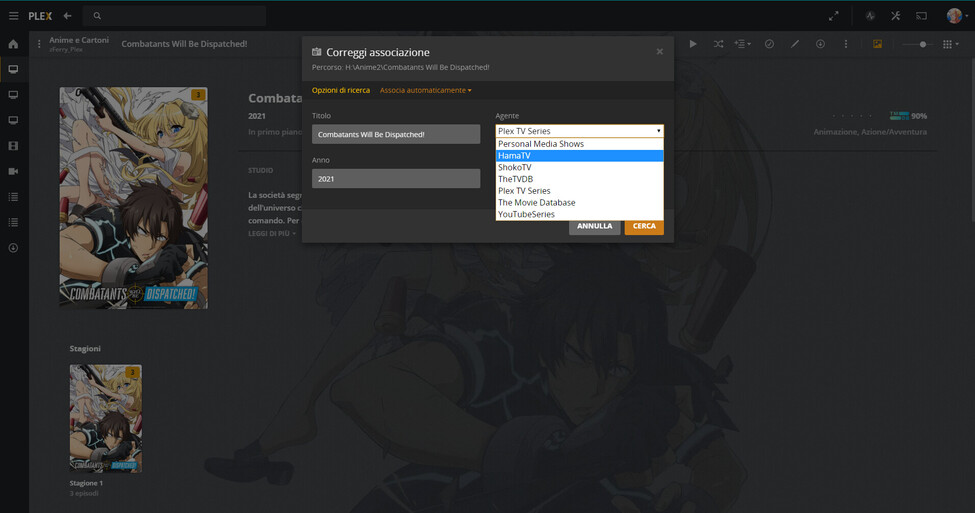Viewport: 975px width, 513px height.
Task: Select YouTubeSeries agent option
Action: [x=580, y=215]
